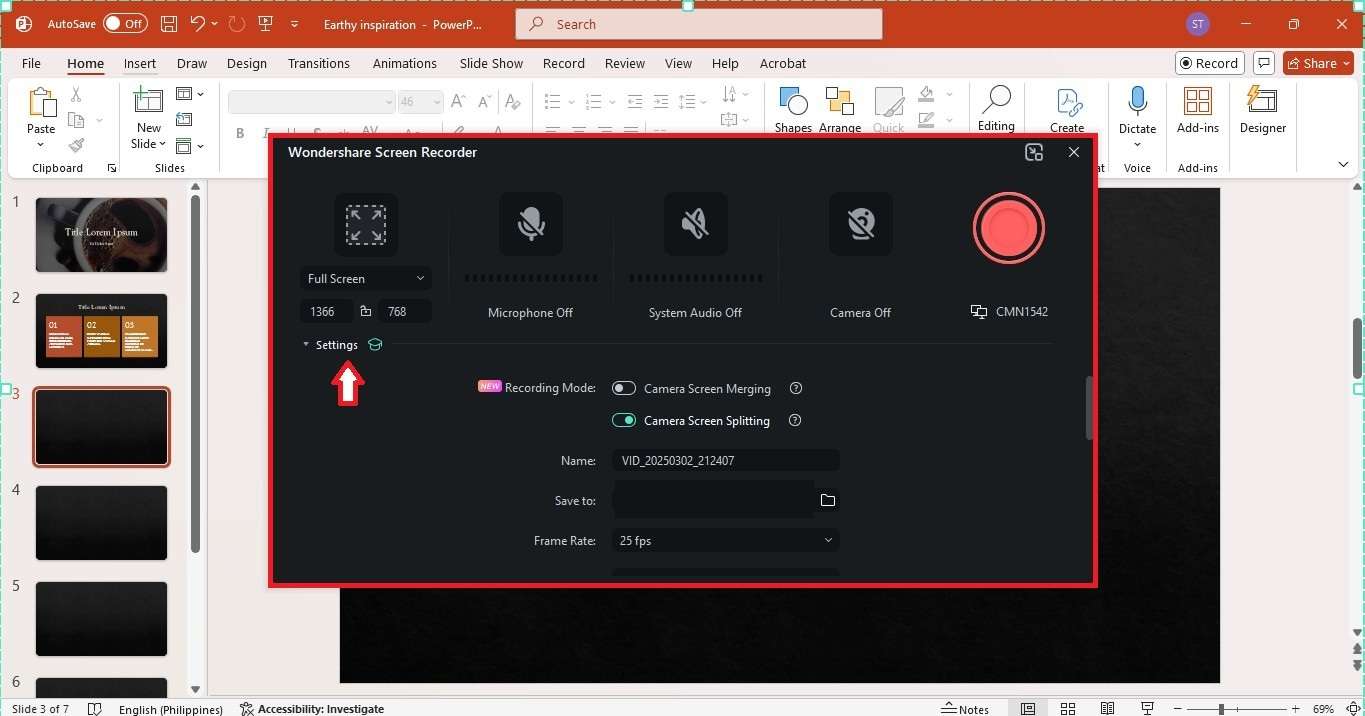
Task: Click English (Philippines) language indicator
Action: coord(170,709)
